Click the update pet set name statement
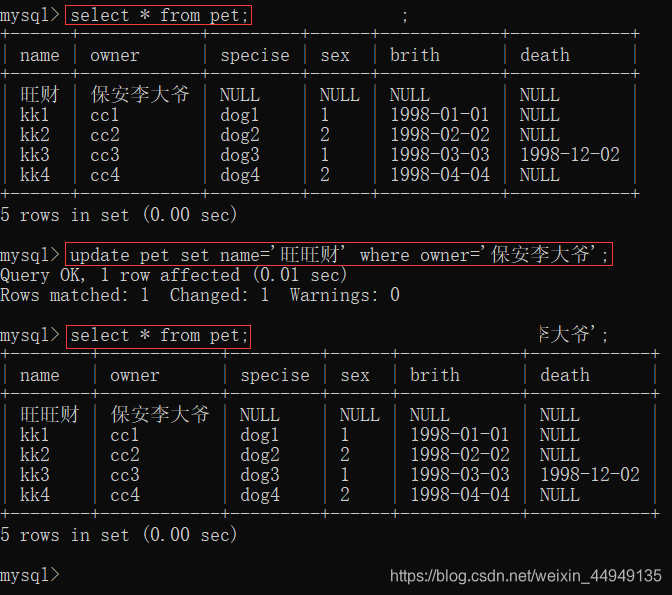The height and width of the screenshot is (595, 672). click(339, 255)
